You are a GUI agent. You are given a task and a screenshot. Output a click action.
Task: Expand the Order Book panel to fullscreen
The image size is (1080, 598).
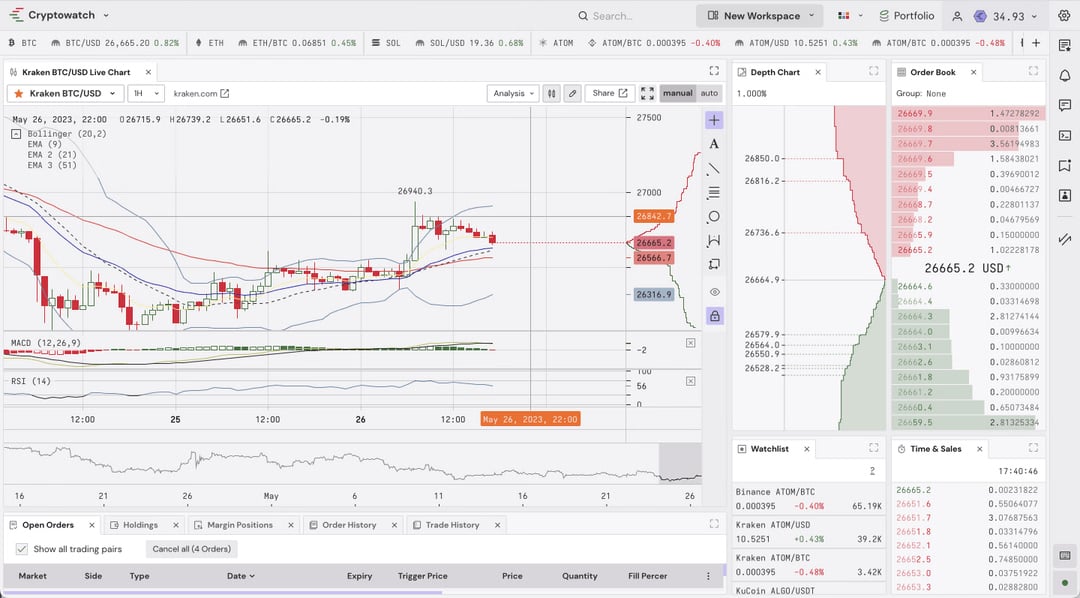1033,71
